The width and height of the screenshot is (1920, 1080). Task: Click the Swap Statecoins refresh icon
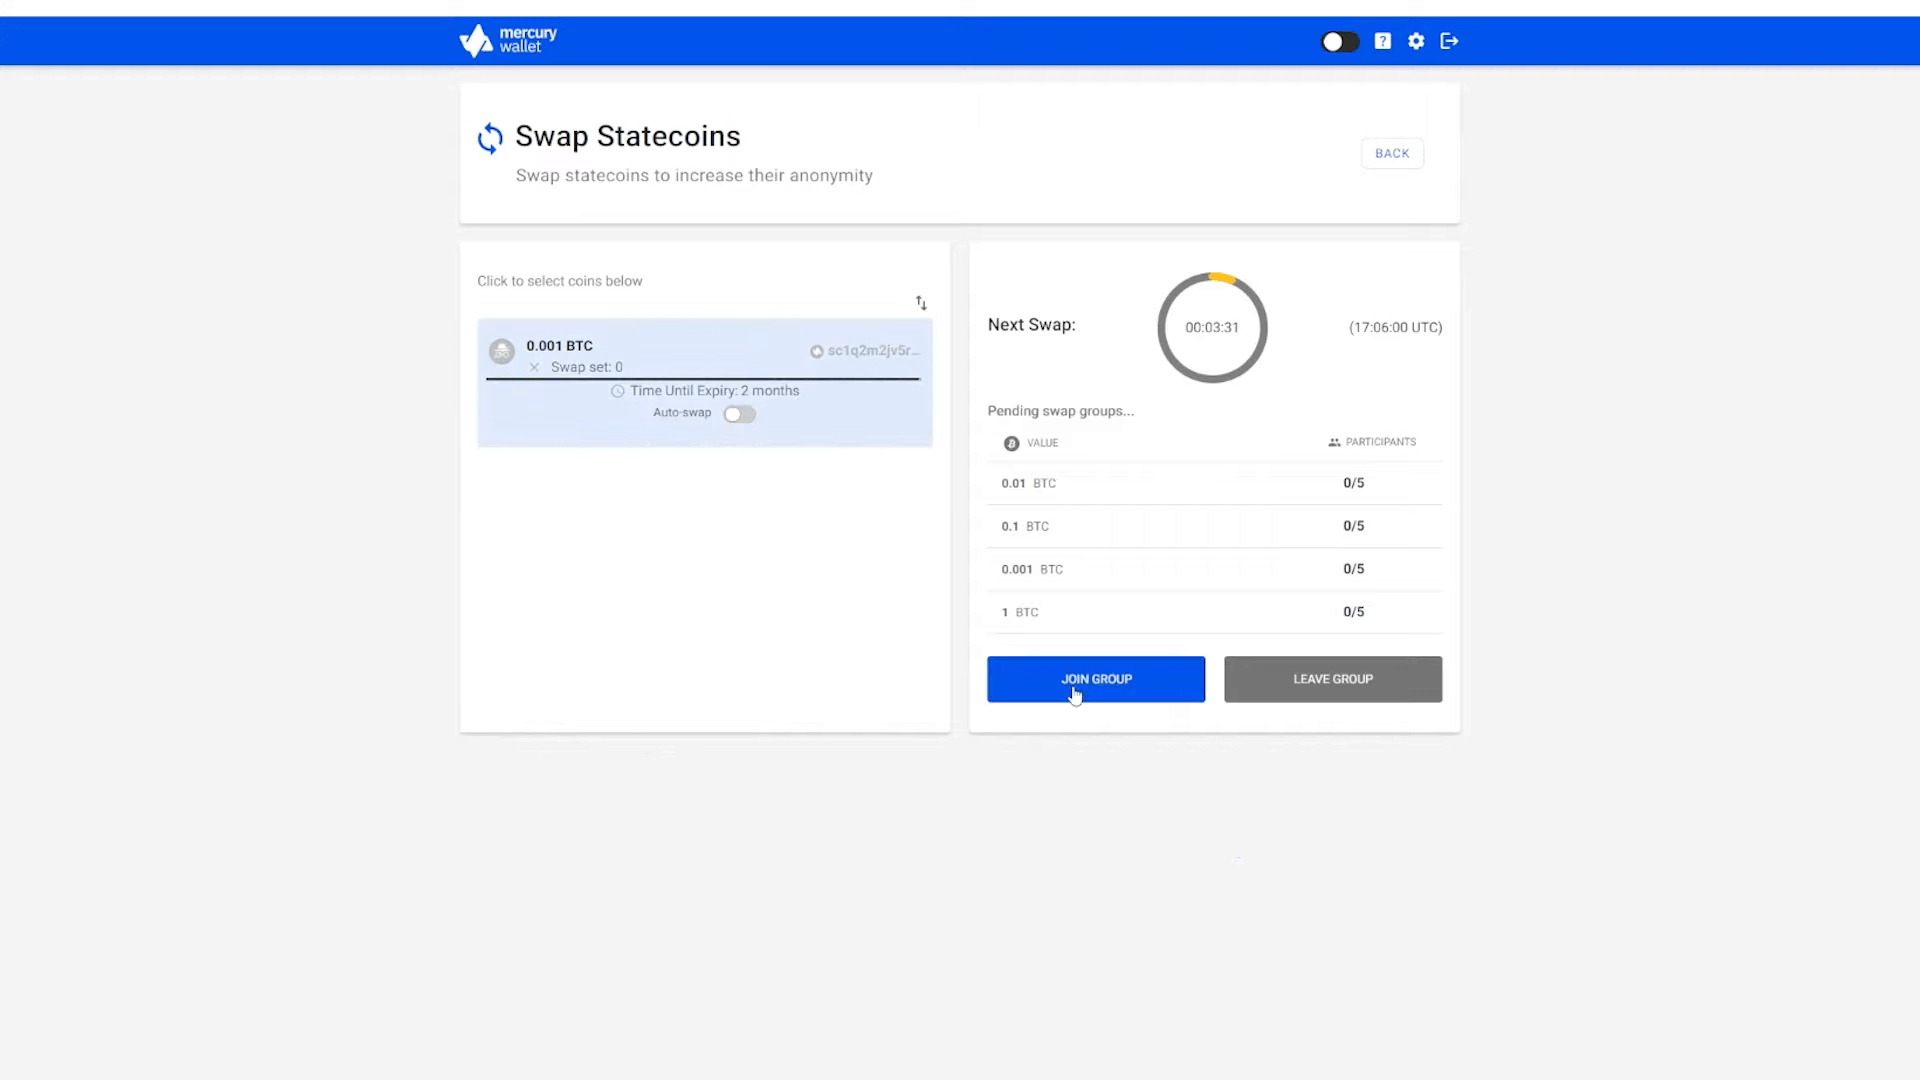(x=490, y=138)
